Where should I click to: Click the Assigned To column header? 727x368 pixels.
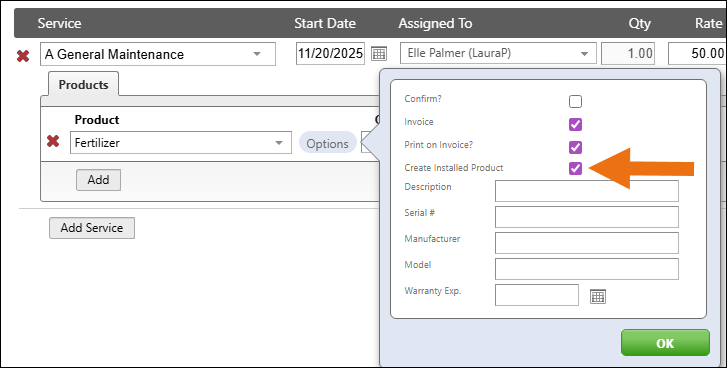(435, 23)
